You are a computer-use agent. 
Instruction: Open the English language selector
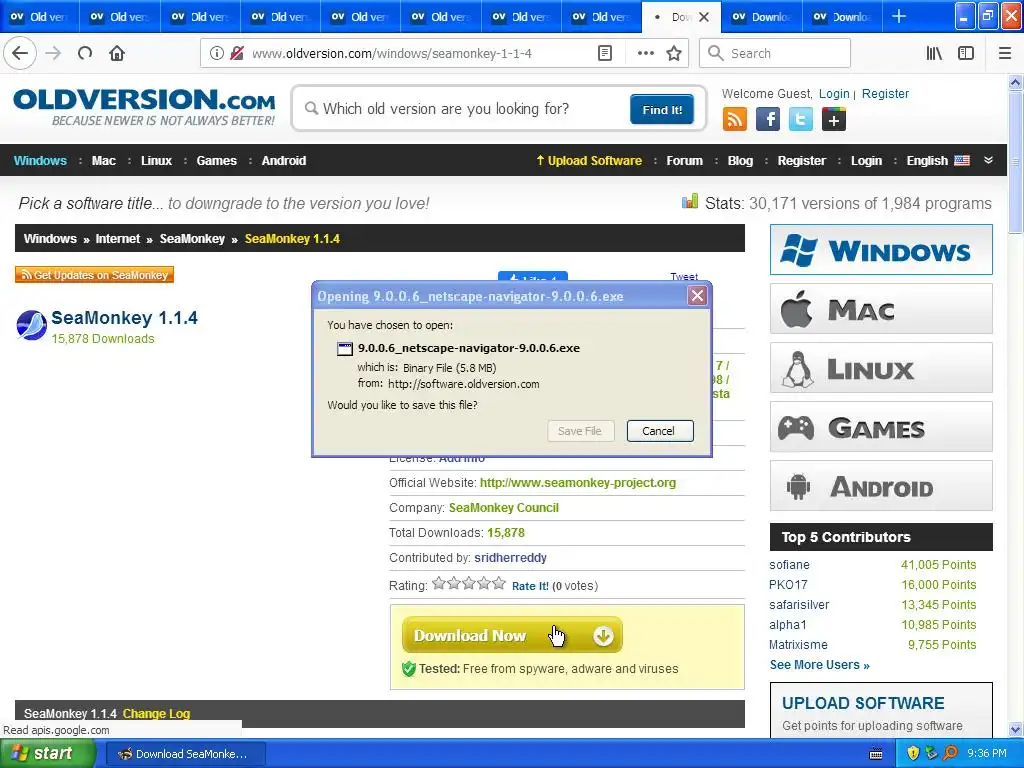[x=938, y=161]
